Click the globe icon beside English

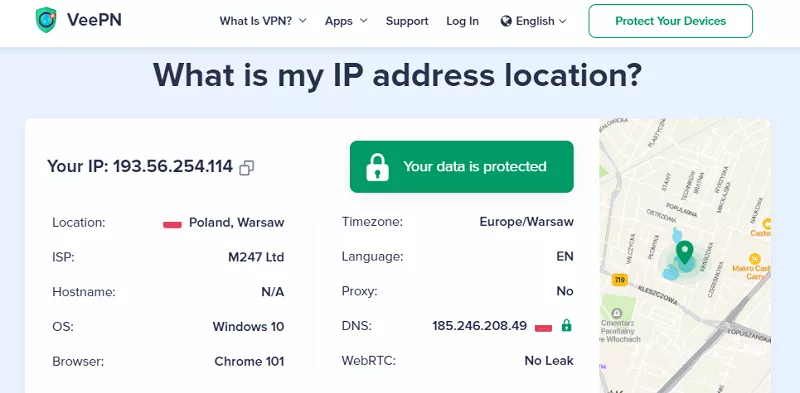click(x=506, y=21)
